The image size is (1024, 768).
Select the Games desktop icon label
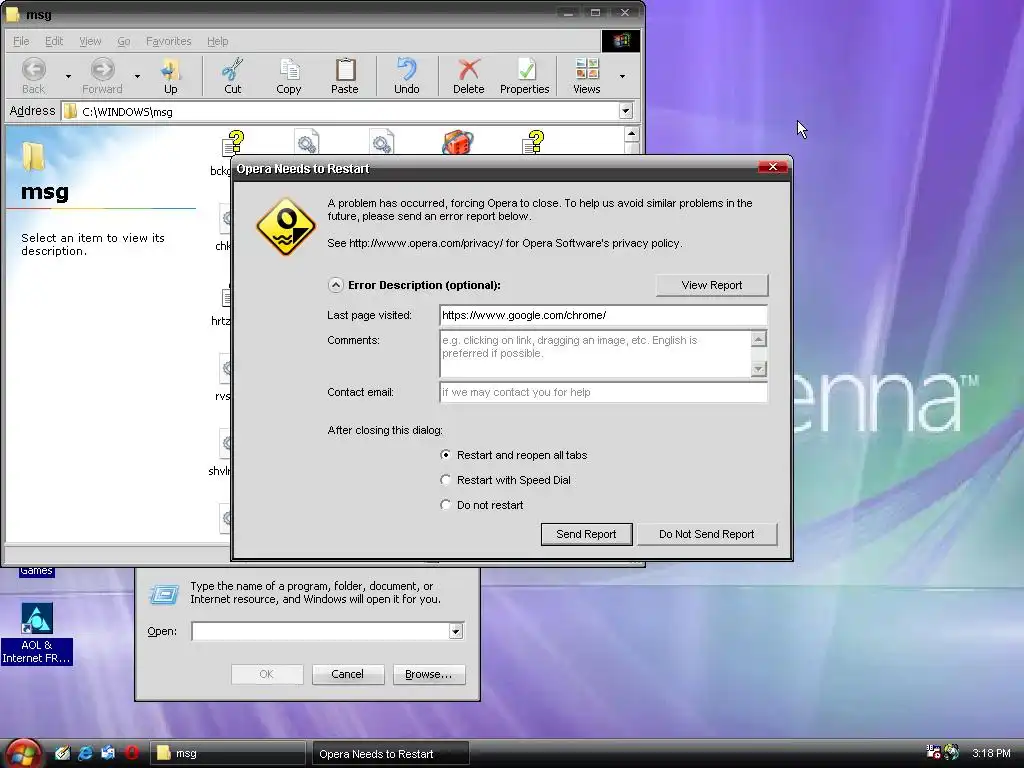pyautogui.click(x=36, y=571)
